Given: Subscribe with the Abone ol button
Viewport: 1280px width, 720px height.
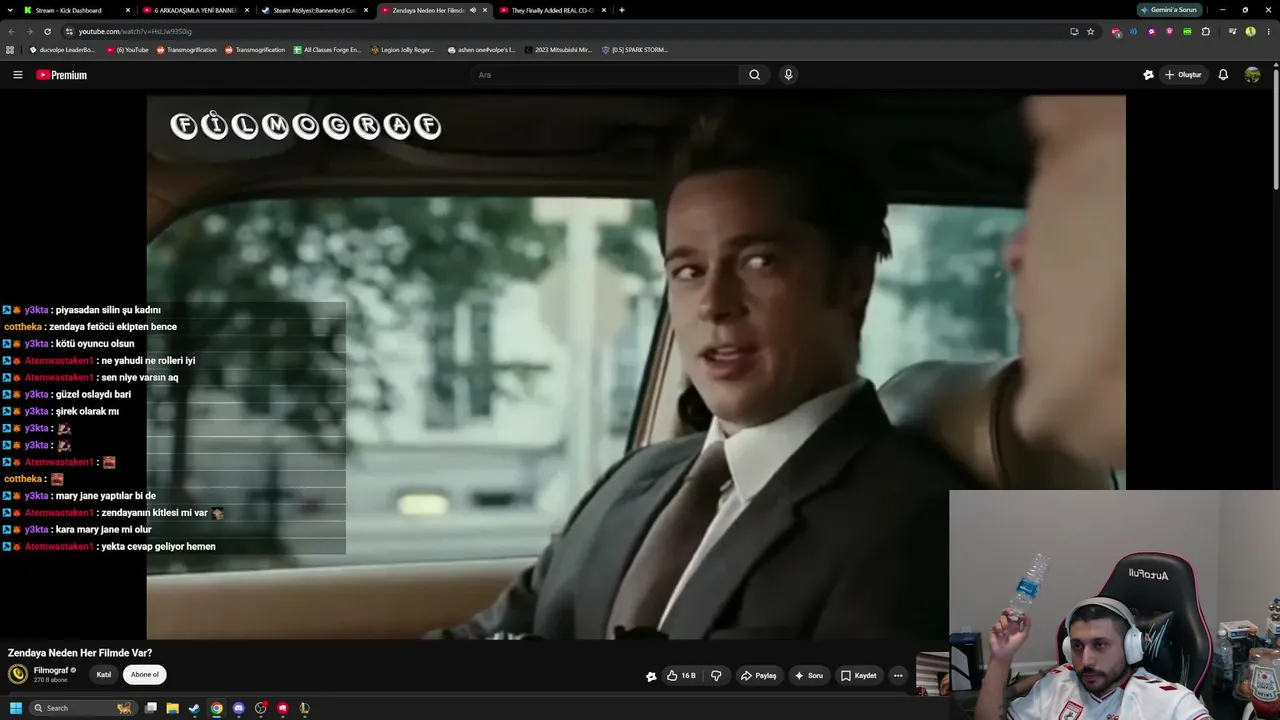Looking at the screenshot, I should [145, 675].
